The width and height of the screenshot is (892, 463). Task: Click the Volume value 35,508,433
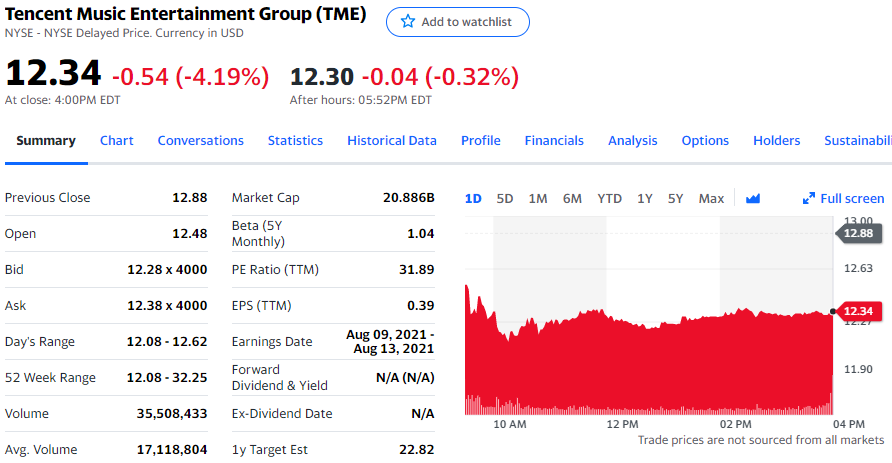(x=172, y=414)
